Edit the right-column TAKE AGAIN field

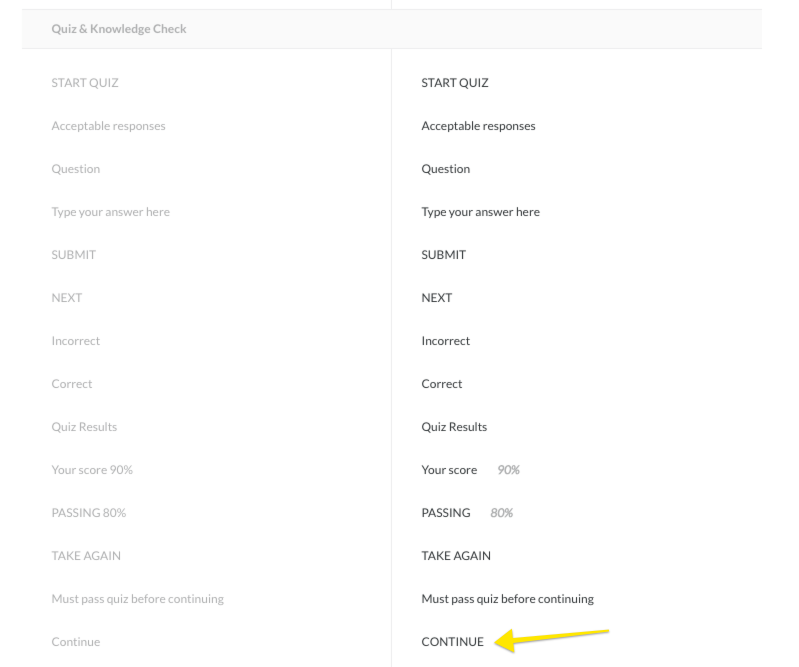(456, 556)
